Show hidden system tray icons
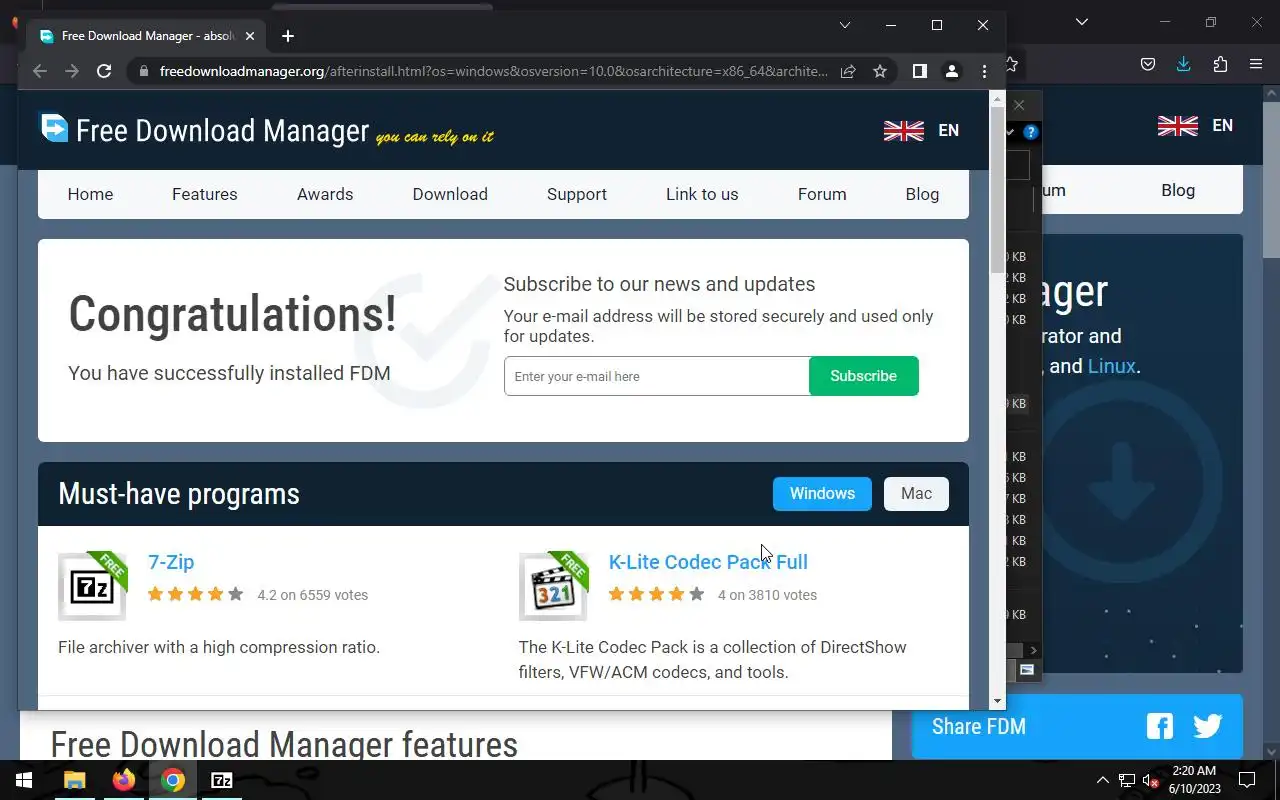The image size is (1280, 800). 1102,780
